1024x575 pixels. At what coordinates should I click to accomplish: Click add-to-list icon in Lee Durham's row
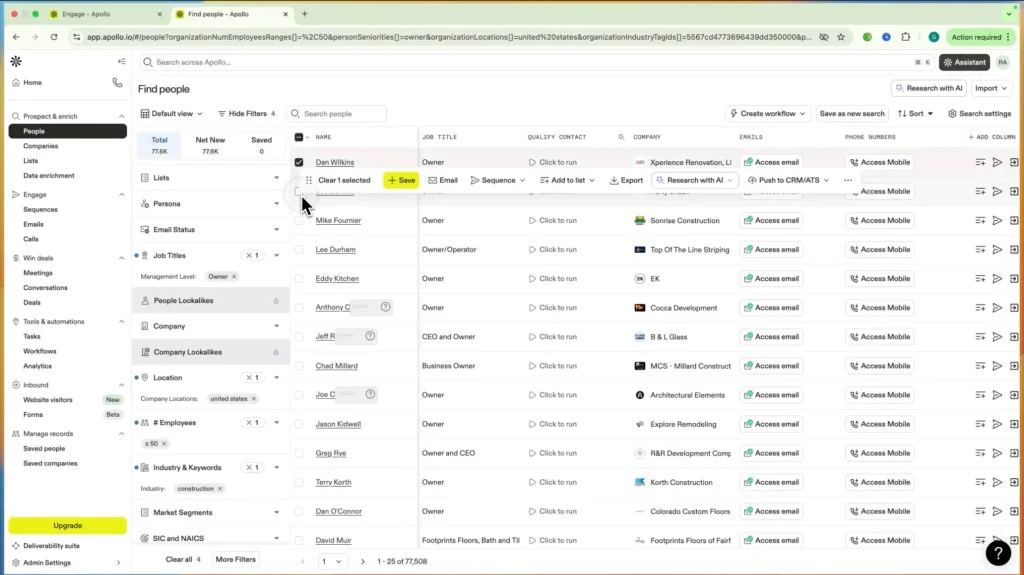pyautogui.click(x=980, y=250)
